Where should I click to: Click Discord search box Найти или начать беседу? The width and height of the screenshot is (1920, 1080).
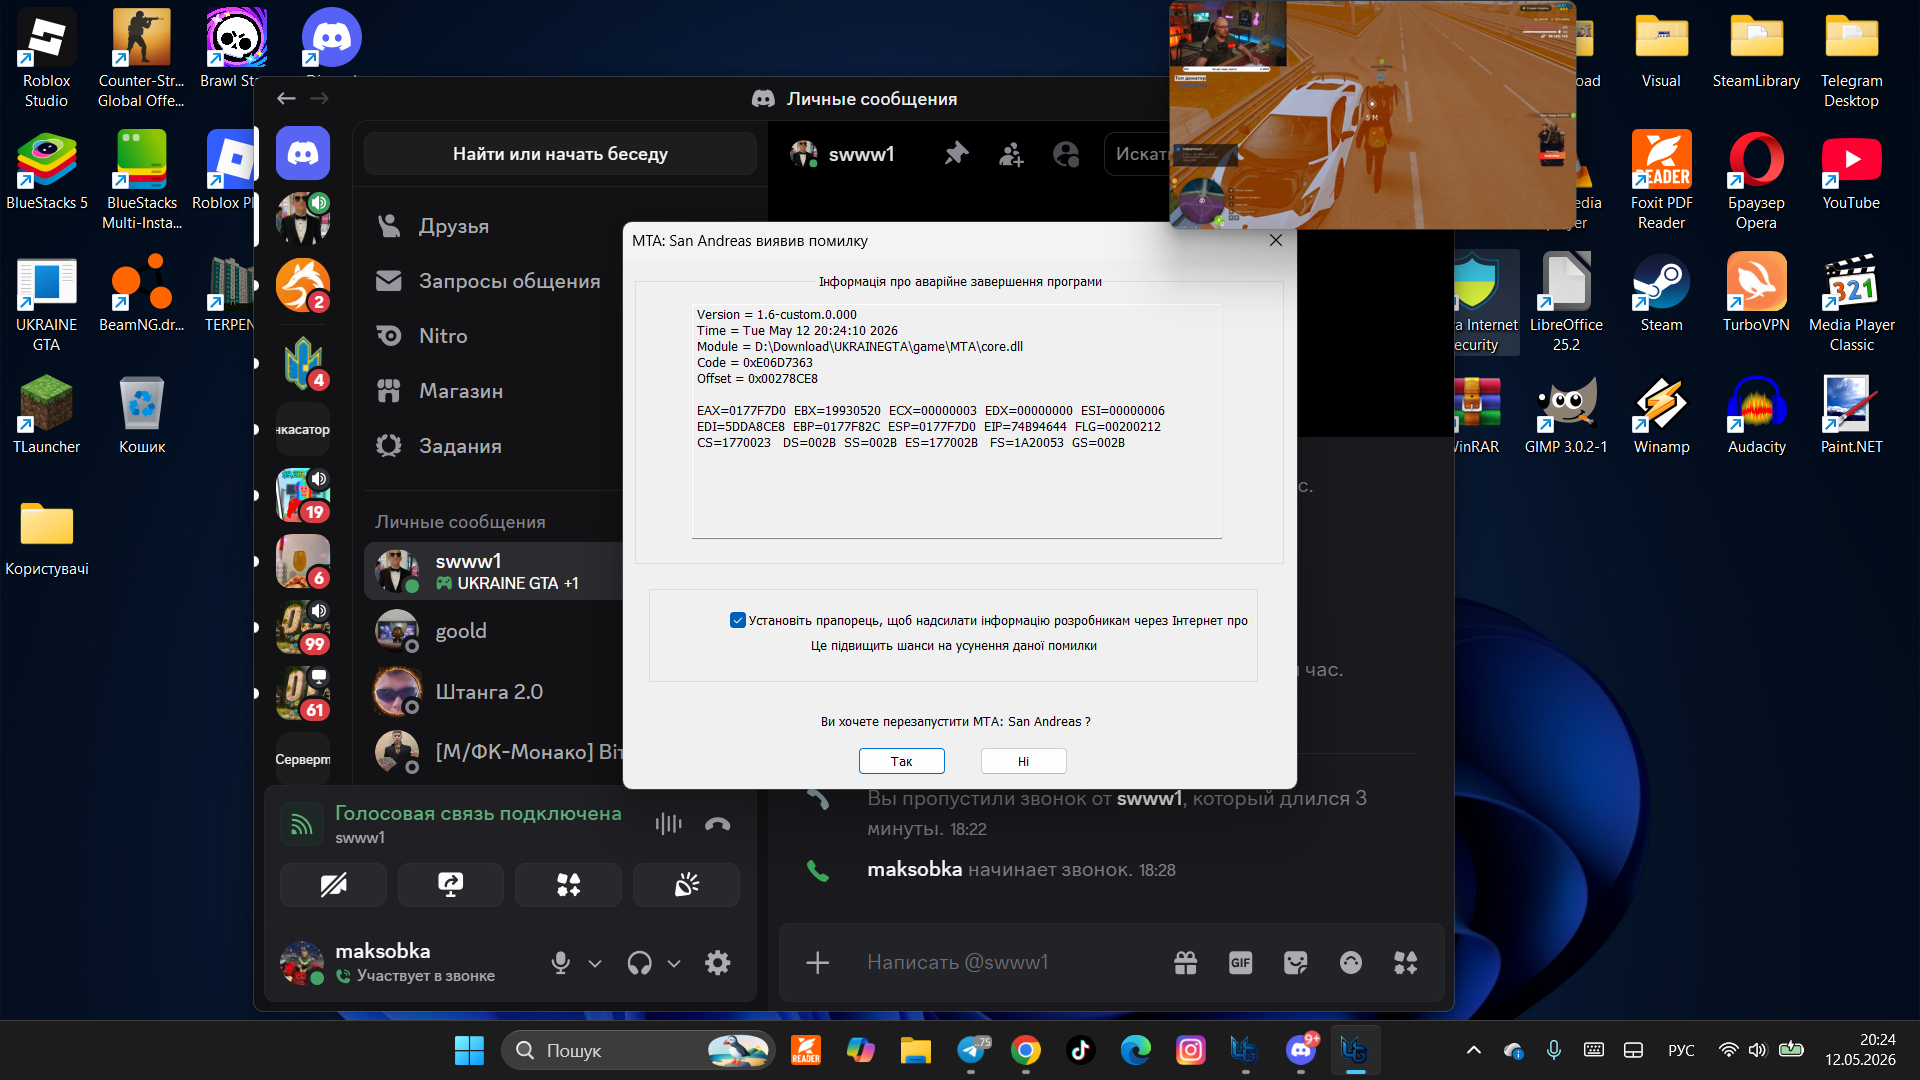pyautogui.click(x=560, y=154)
